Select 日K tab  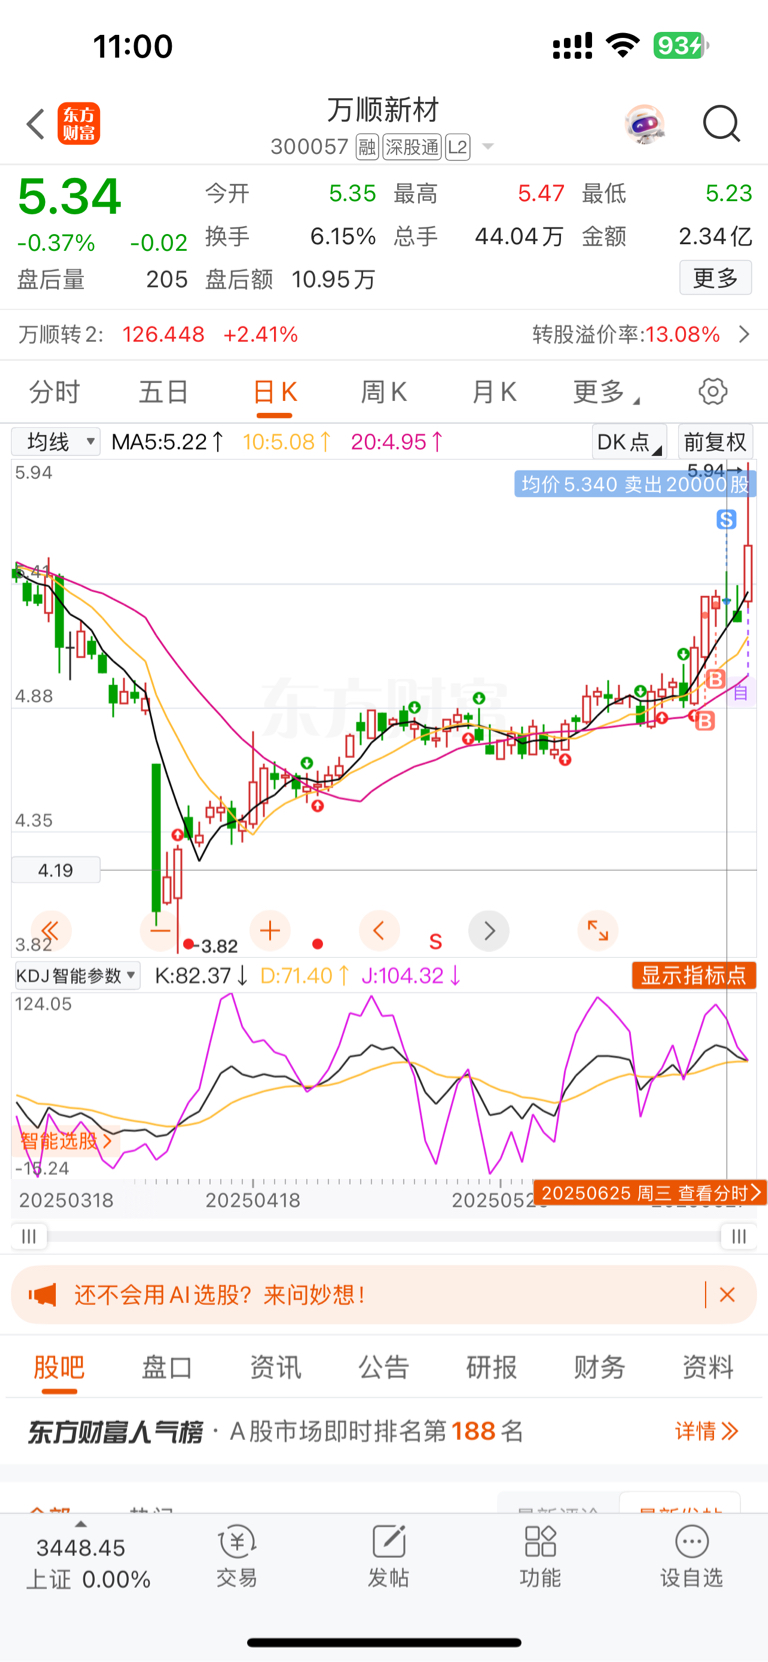click(275, 392)
